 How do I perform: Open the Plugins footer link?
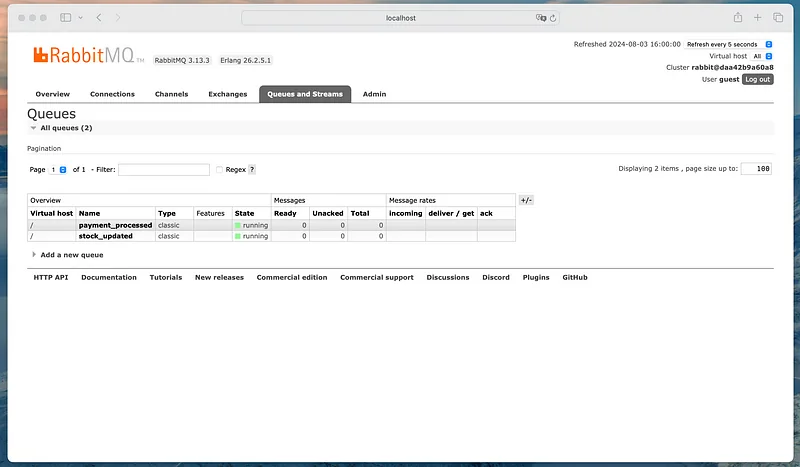[x=536, y=277]
